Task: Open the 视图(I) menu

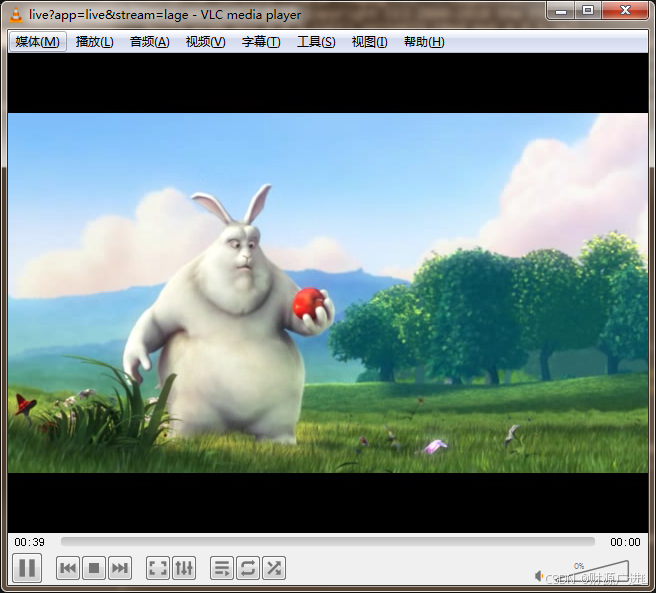Action: [x=369, y=41]
